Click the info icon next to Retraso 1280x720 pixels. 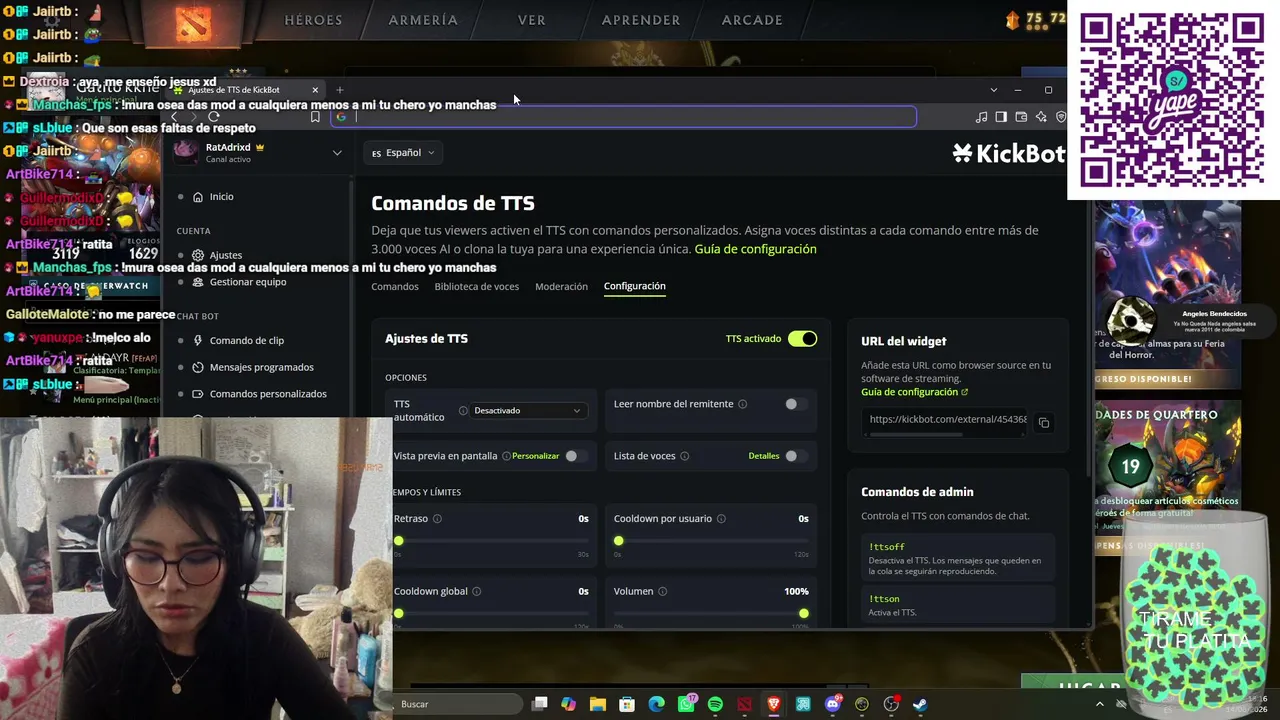click(x=437, y=519)
